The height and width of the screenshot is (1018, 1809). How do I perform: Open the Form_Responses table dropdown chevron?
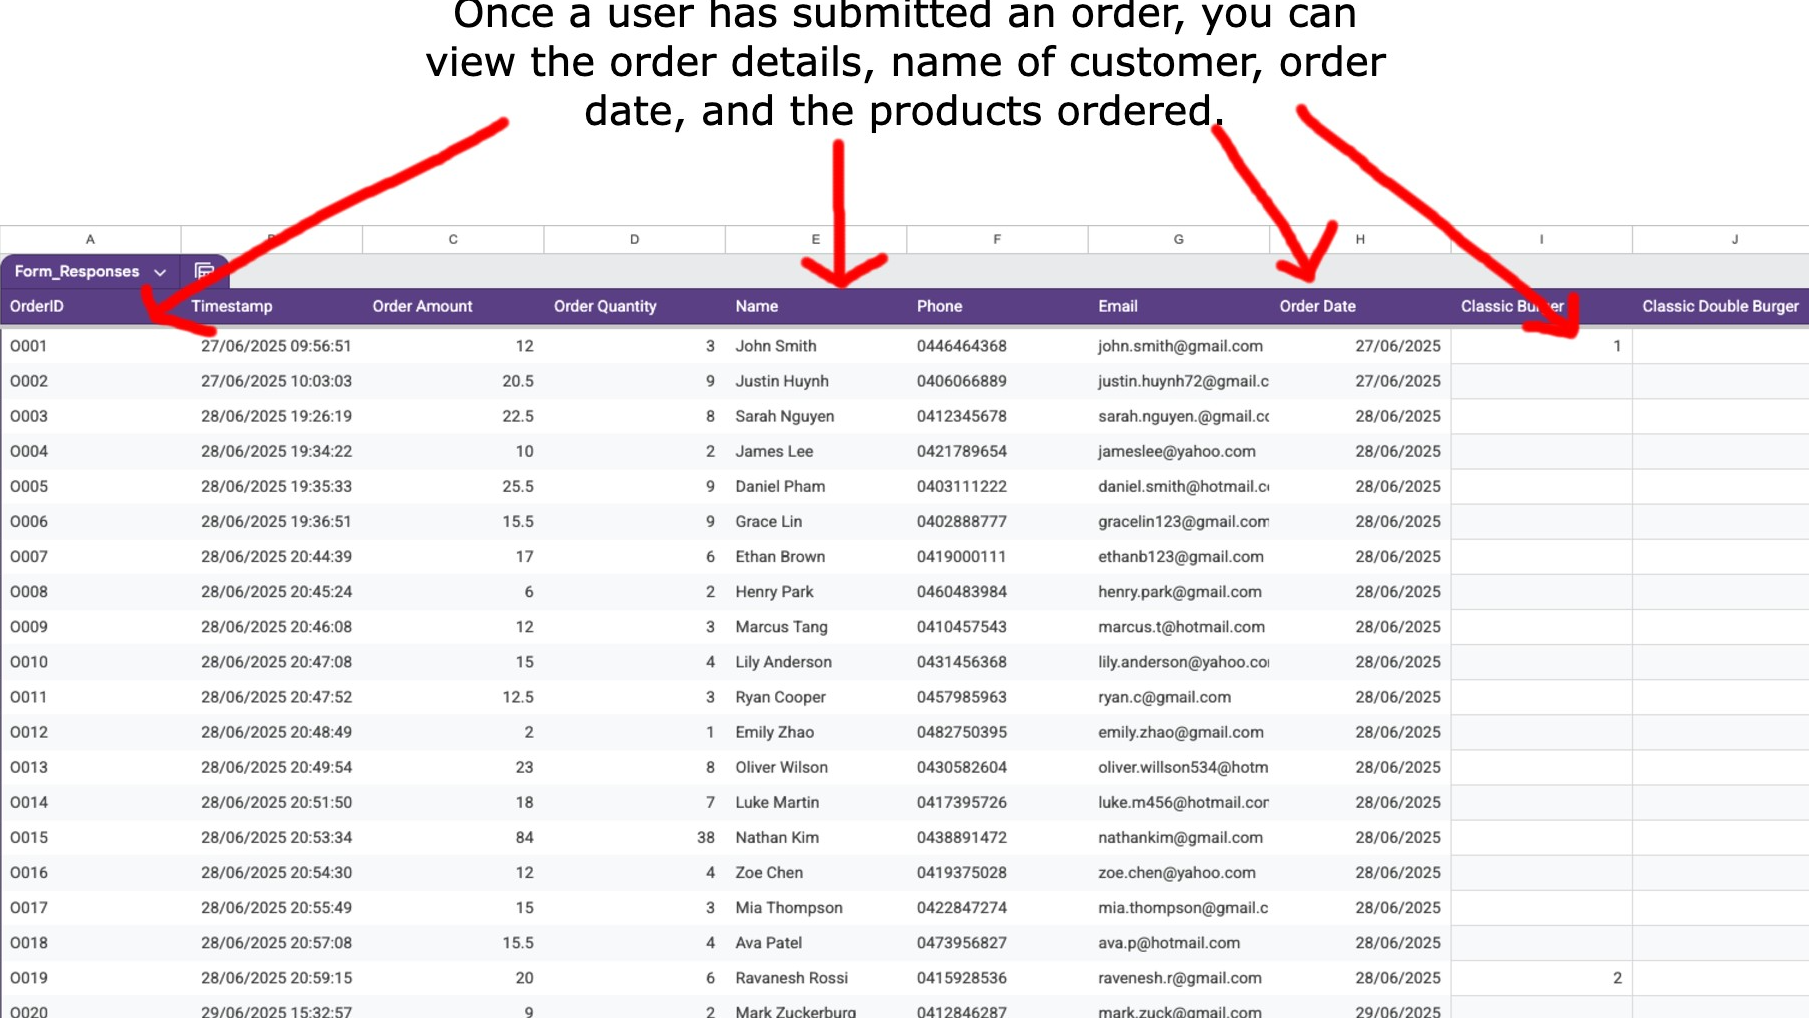160,272
